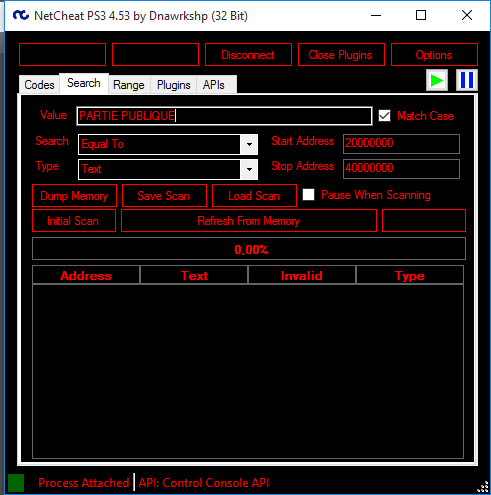Click the Initial Scan button
Viewport: 491px width, 495px height.
coord(74,221)
